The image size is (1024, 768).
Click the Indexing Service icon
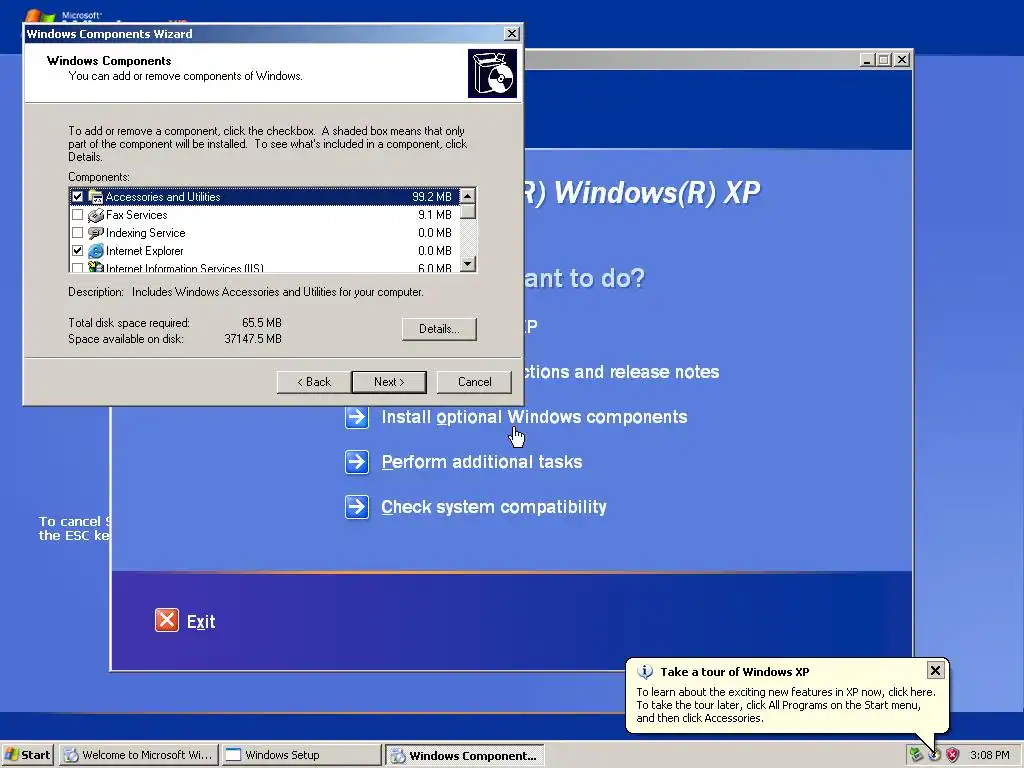point(96,232)
